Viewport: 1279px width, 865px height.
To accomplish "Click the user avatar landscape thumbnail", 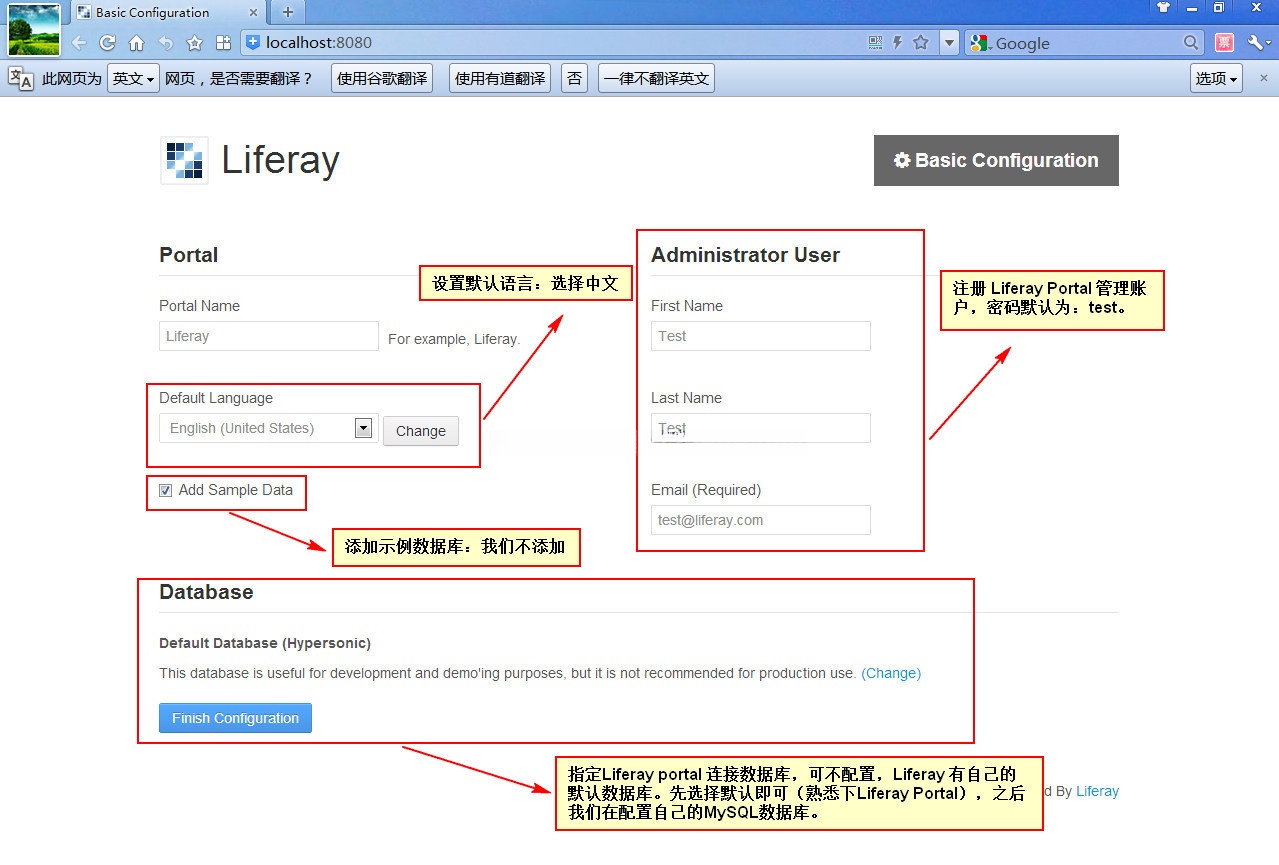I will click(x=34, y=29).
